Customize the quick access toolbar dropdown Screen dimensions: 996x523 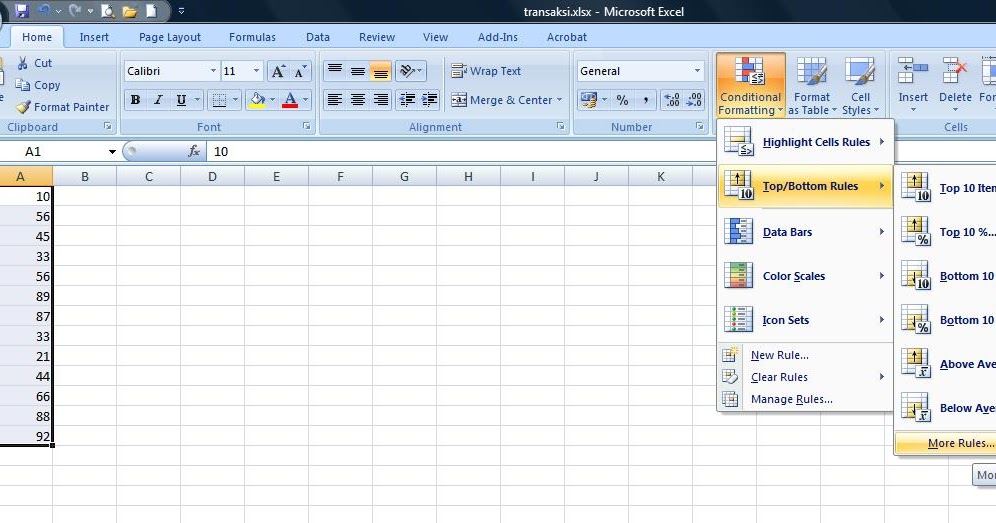pos(181,11)
